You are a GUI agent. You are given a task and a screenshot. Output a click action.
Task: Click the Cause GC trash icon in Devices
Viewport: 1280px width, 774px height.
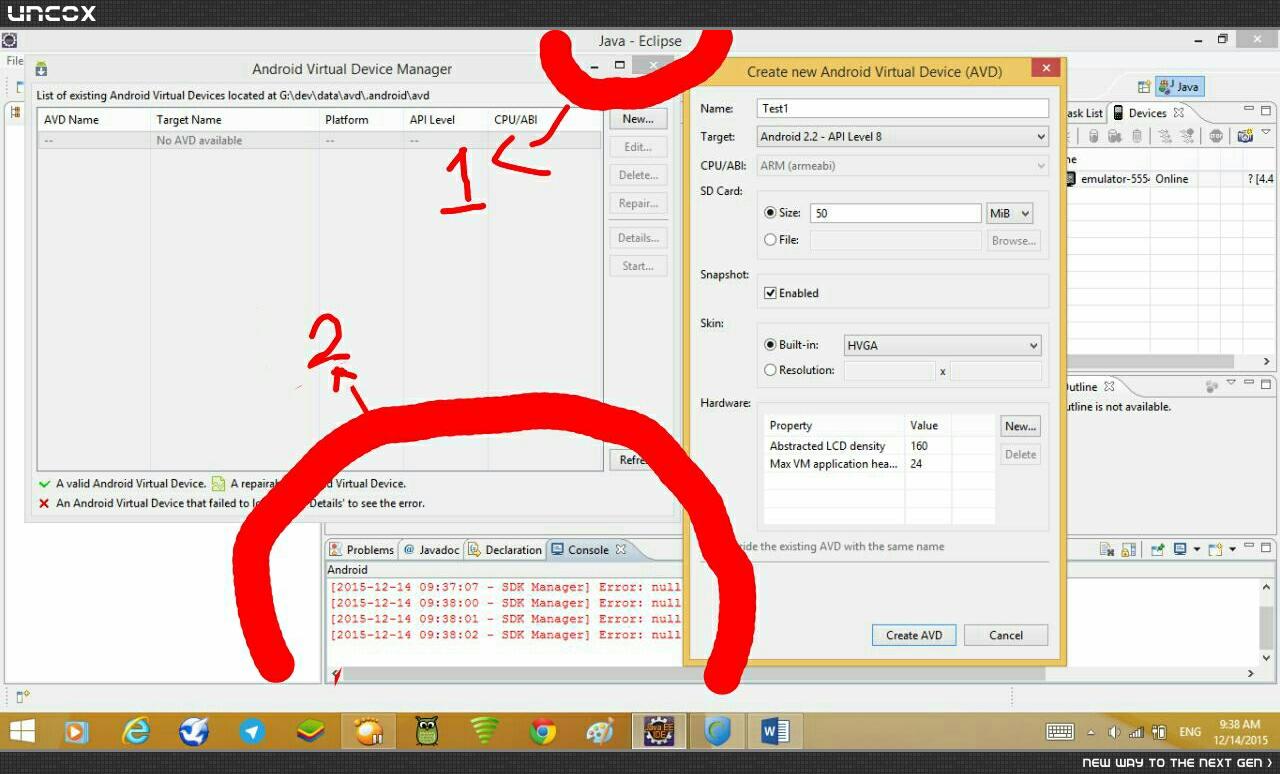coord(1136,137)
